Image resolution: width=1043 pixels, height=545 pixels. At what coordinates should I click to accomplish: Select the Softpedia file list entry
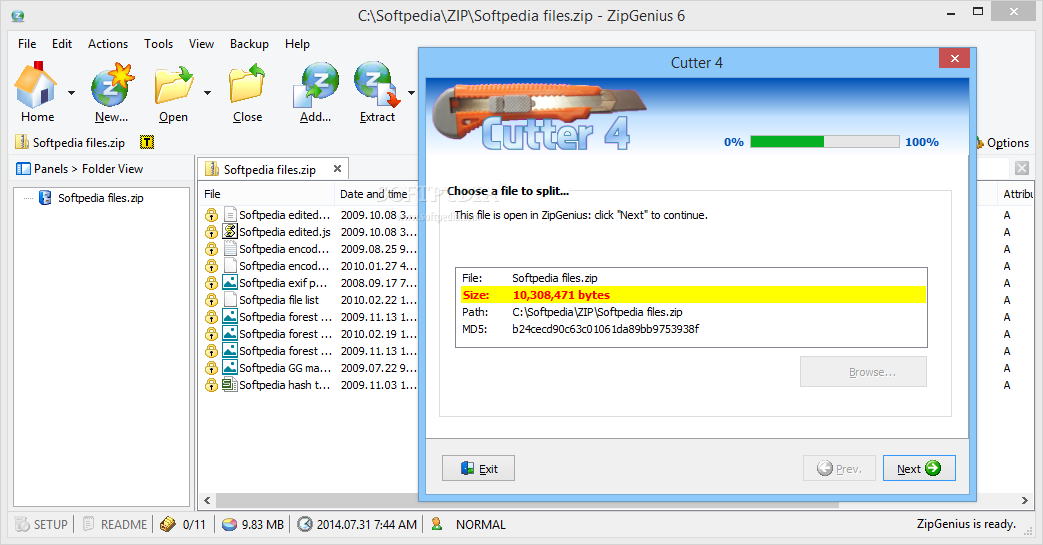(x=279, y=300)
